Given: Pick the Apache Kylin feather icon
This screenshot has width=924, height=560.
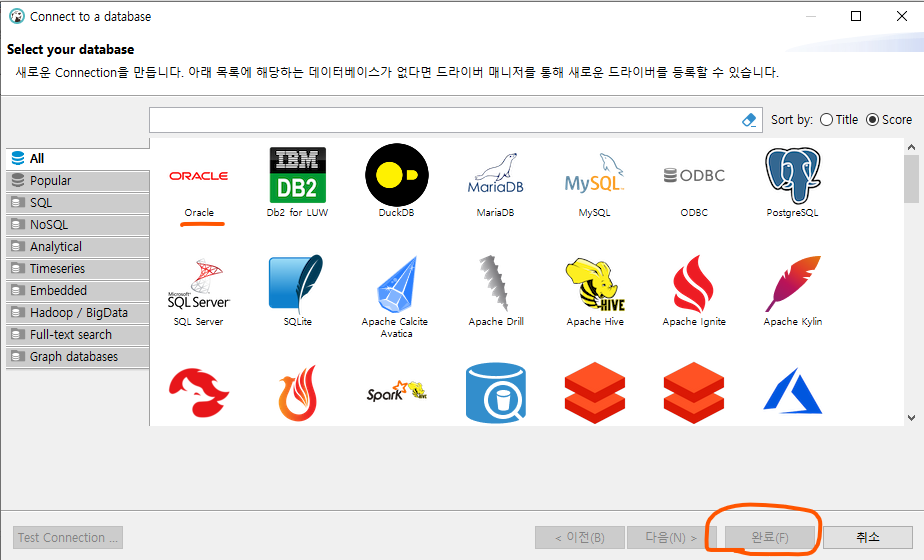Looking at the screenshot, I should (793, 284).
